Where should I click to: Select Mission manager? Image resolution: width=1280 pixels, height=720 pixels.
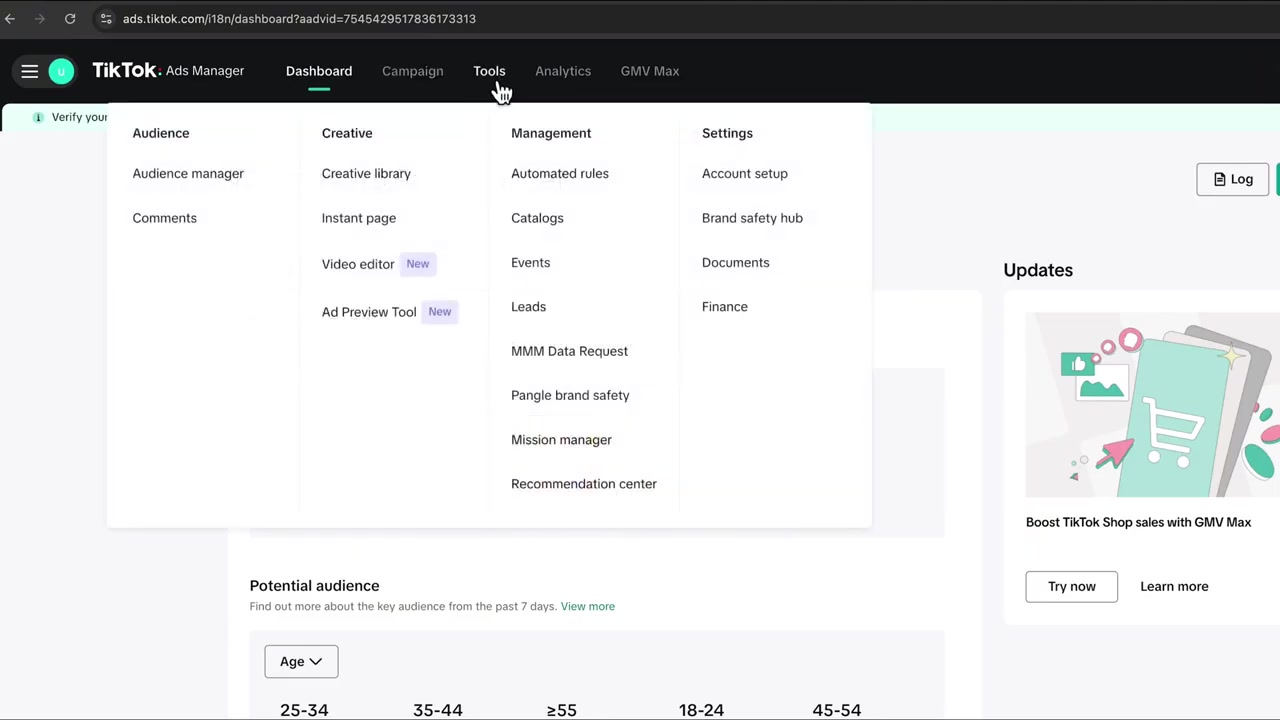[561, 440]
